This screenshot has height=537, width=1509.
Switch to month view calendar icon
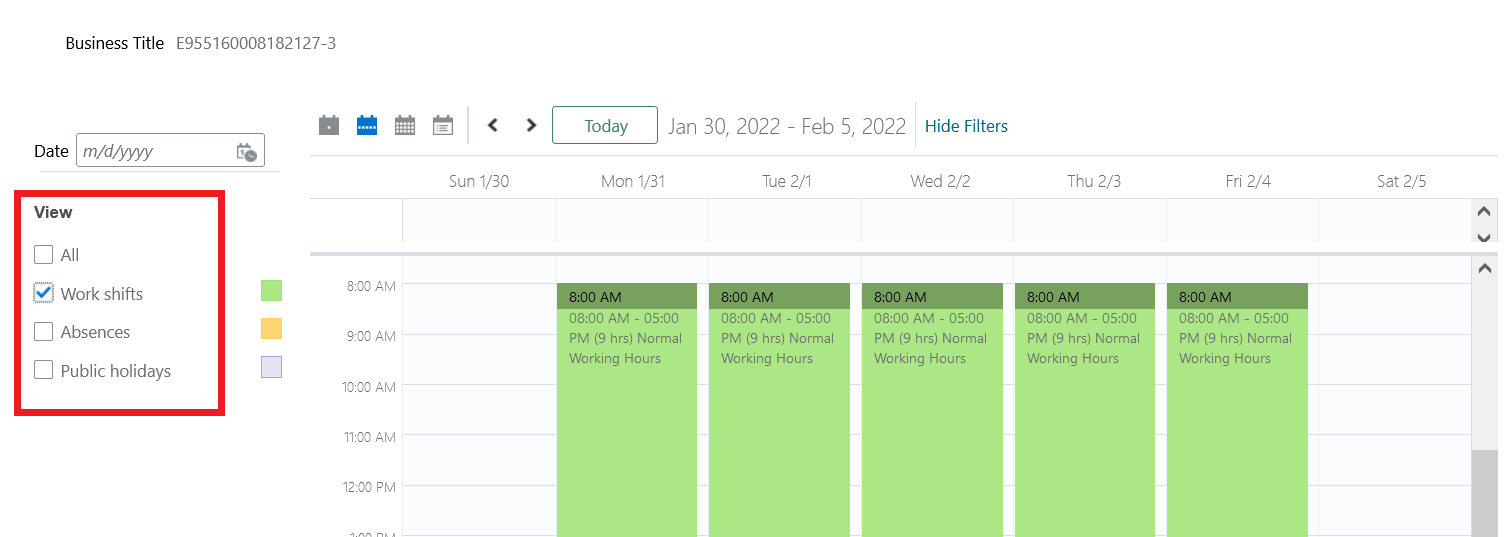(x=405, y=125)
